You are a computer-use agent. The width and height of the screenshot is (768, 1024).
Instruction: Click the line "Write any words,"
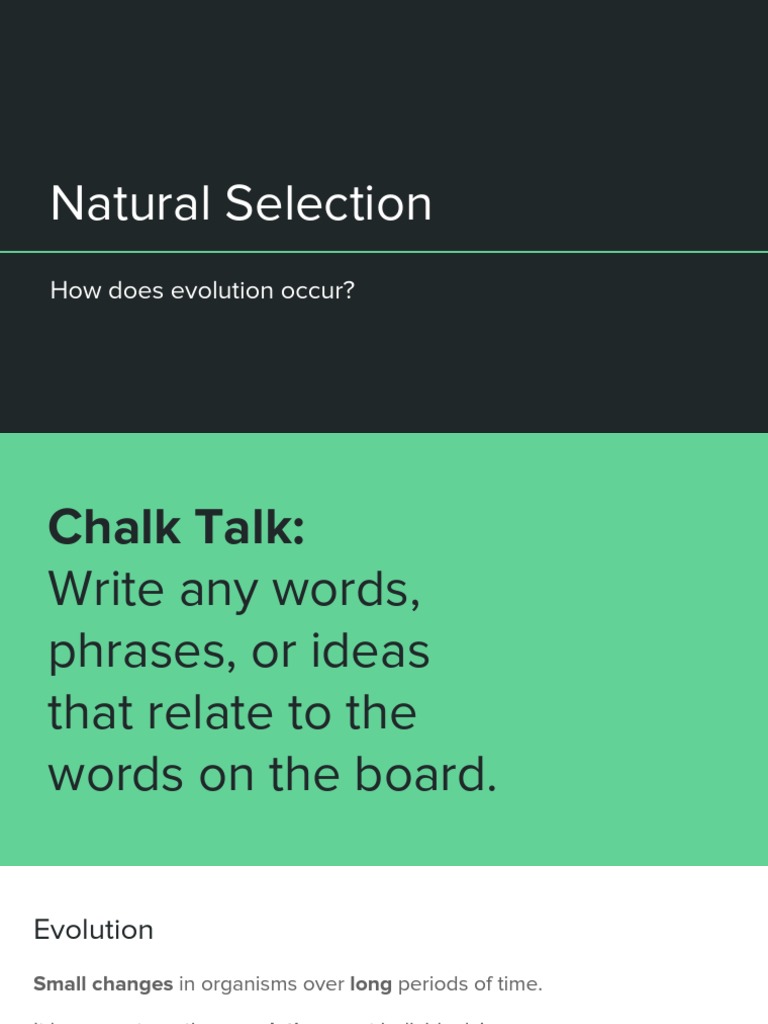pos(234,590)
